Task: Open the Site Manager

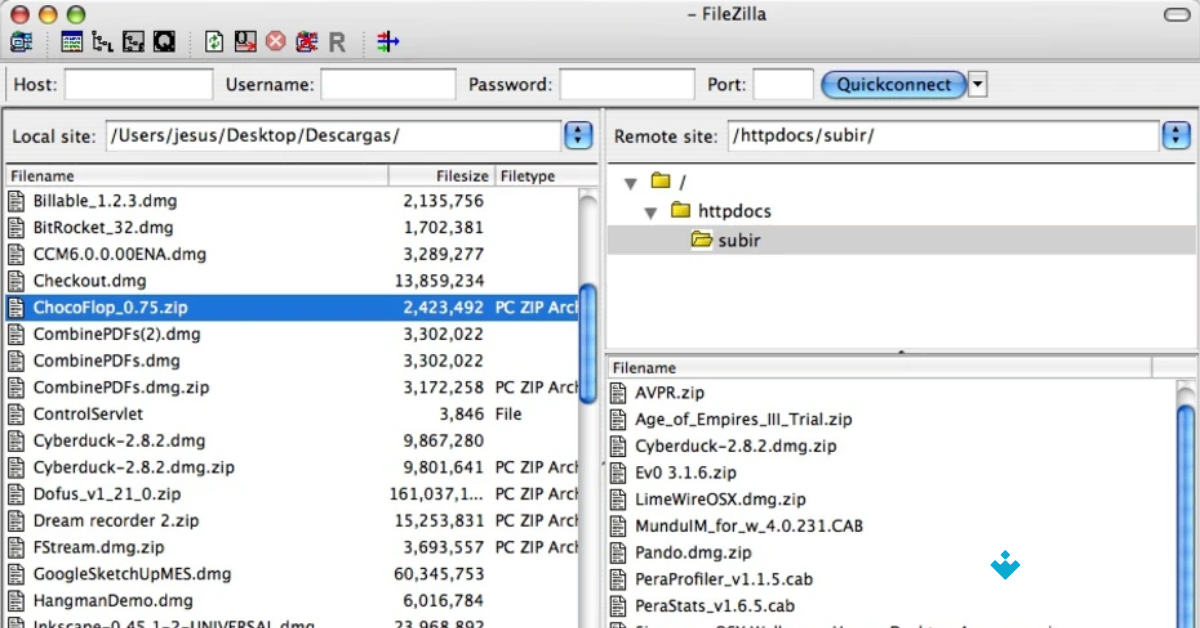Action: click(22, 42)
